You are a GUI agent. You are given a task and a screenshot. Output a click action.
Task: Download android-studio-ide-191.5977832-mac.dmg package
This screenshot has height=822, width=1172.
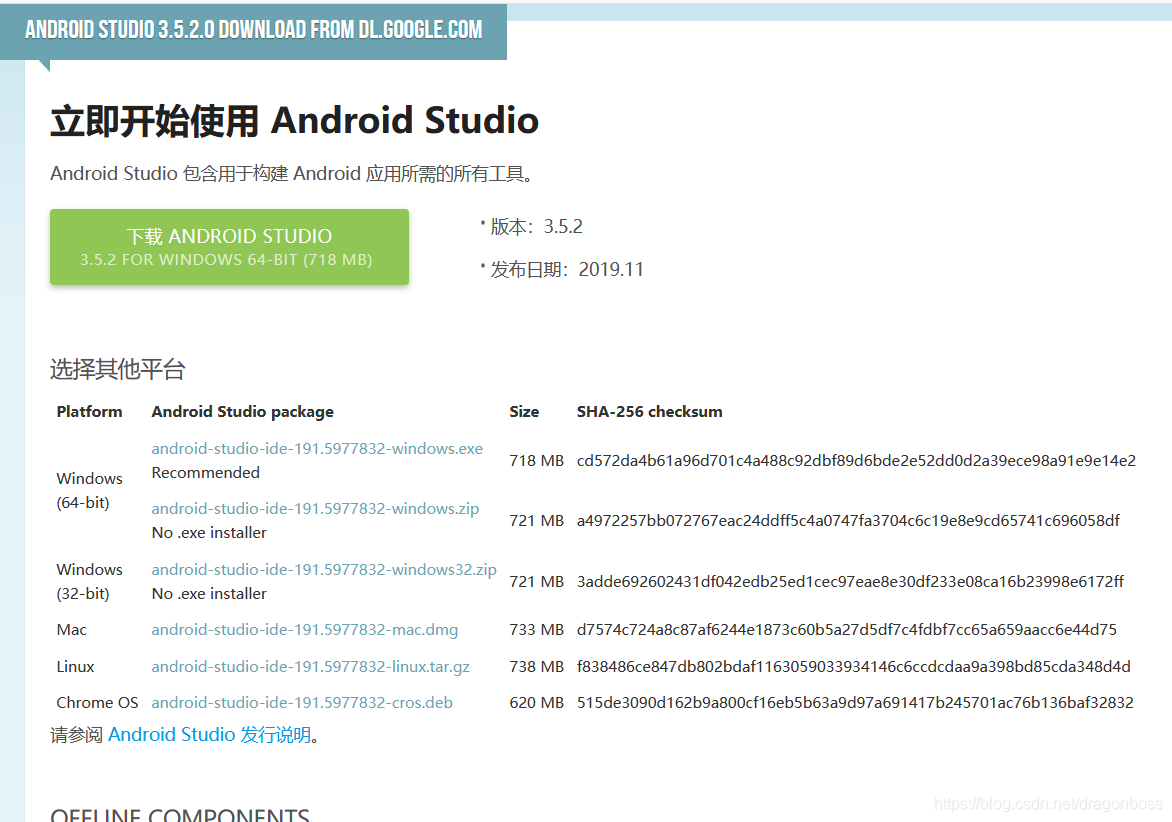tap(304, 630)
